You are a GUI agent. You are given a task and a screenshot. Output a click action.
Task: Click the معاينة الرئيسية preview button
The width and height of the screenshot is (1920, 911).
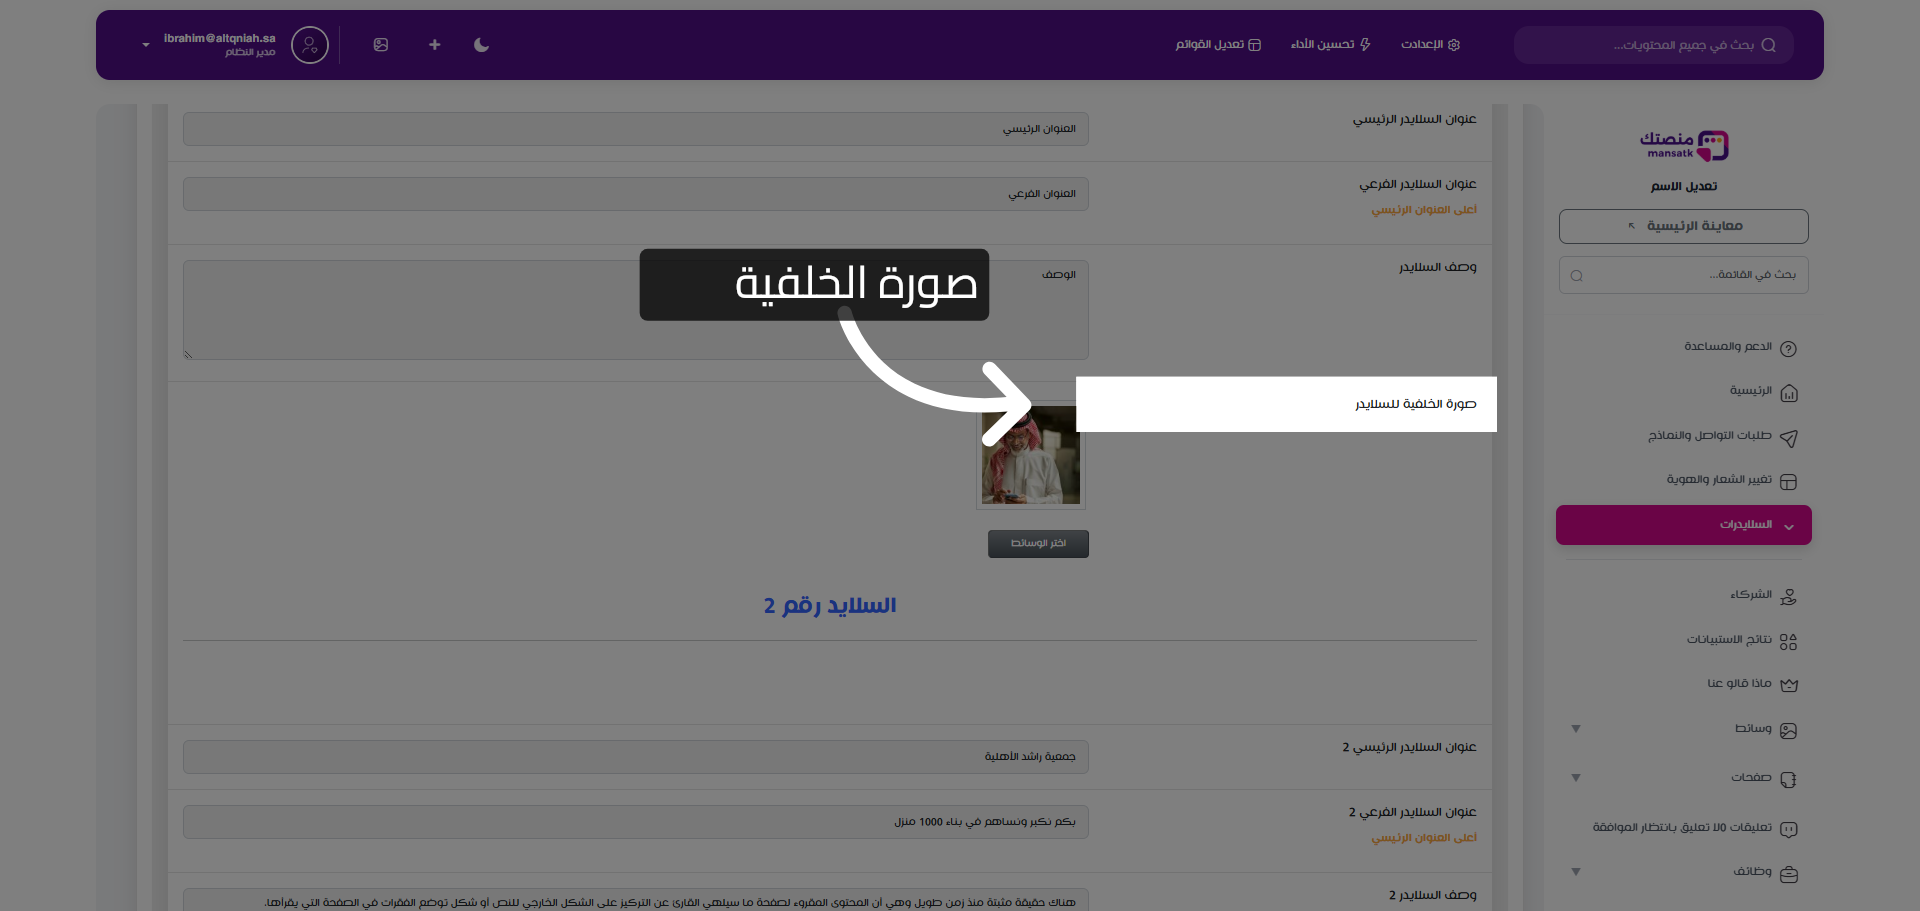1683,226
